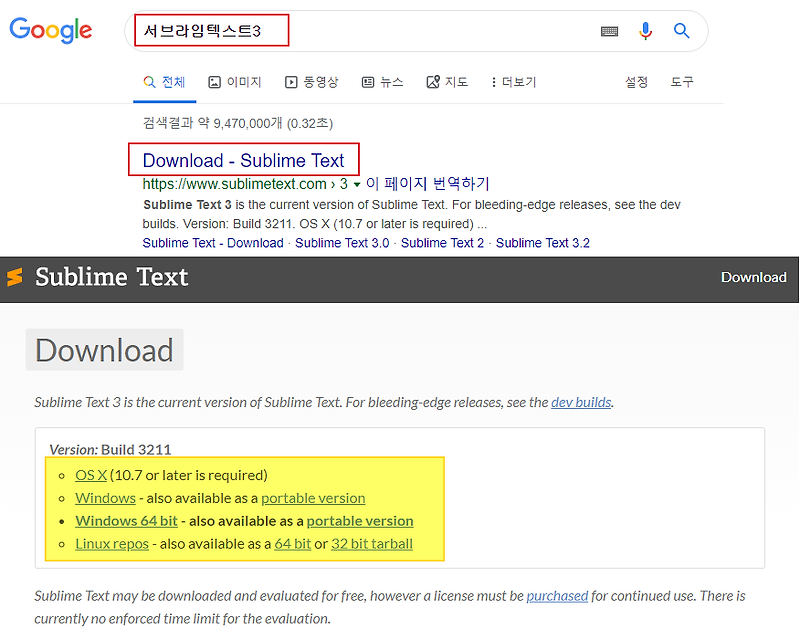Click the '검색결과 약 9,470,000개' result count
The image size is (800, 639).
212,123
